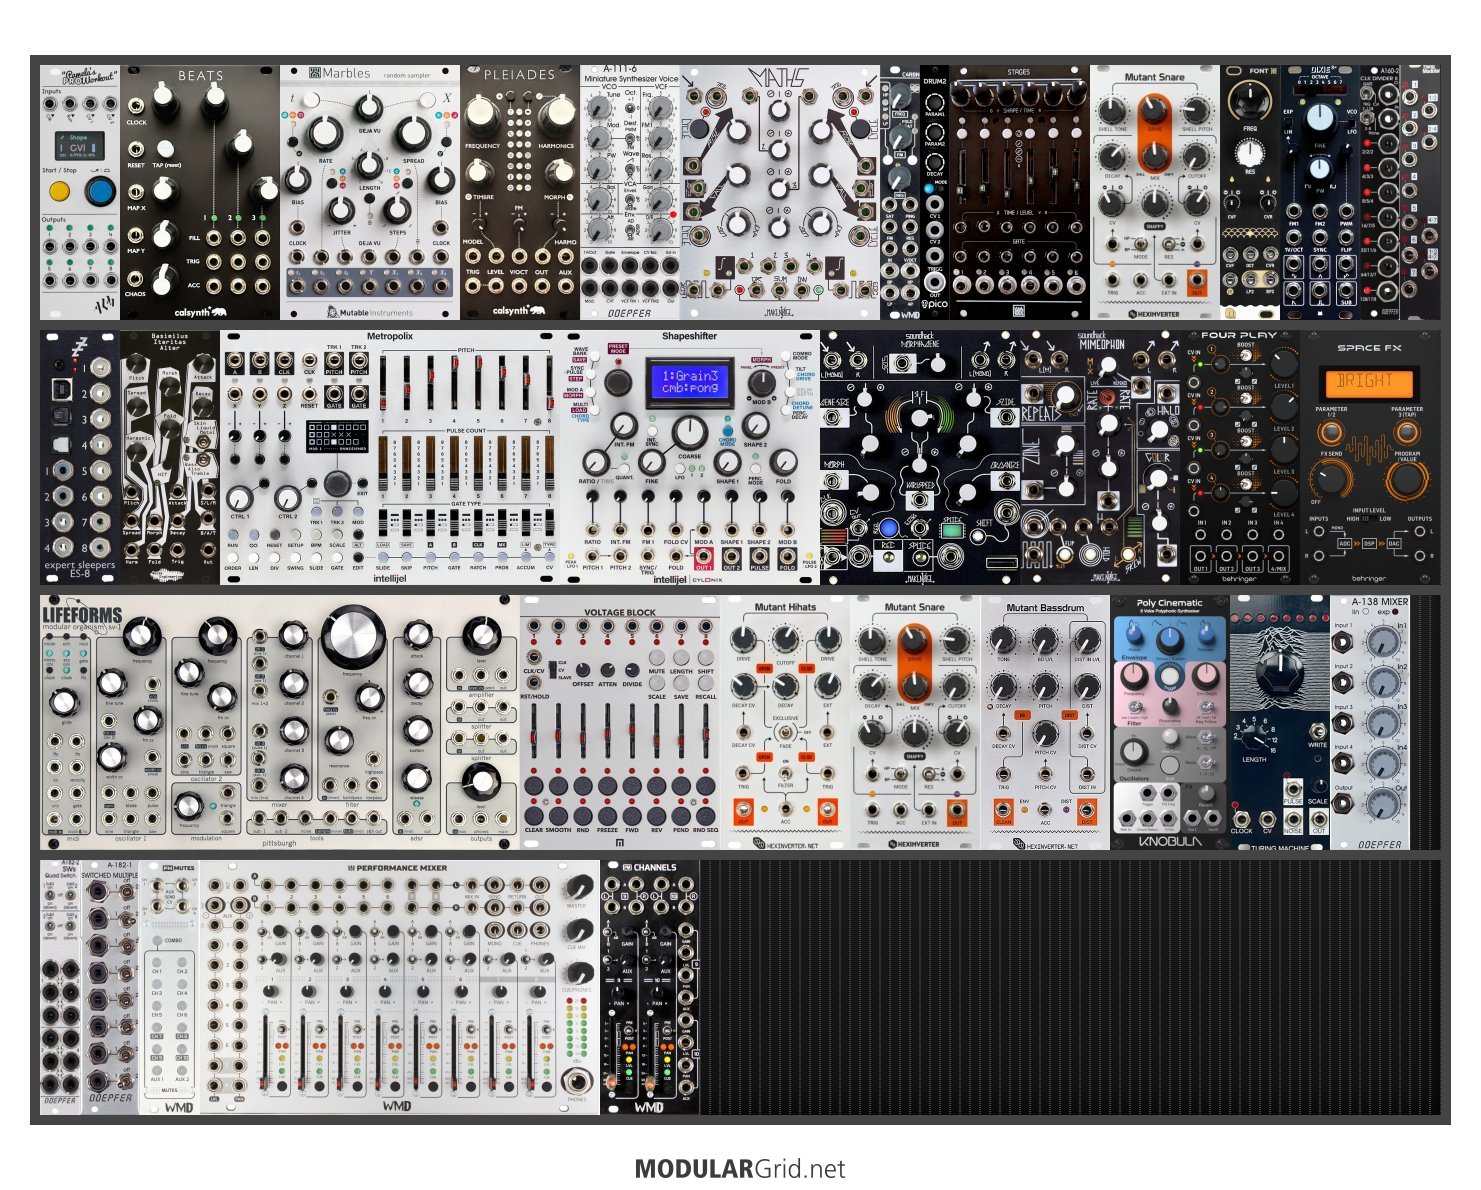Viewport: 1481px width, 1190px height.
Task: Flip the Turing Machine WRITE switch
Action: point(1318,730)
